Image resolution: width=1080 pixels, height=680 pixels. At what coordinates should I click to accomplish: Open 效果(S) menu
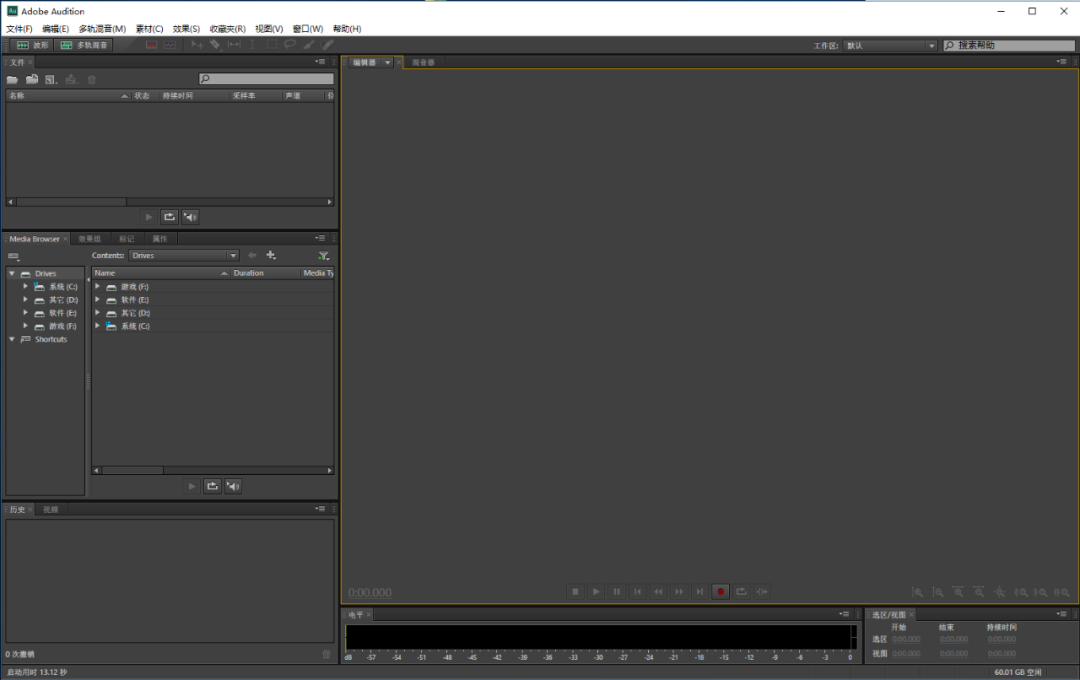(186, 29)
